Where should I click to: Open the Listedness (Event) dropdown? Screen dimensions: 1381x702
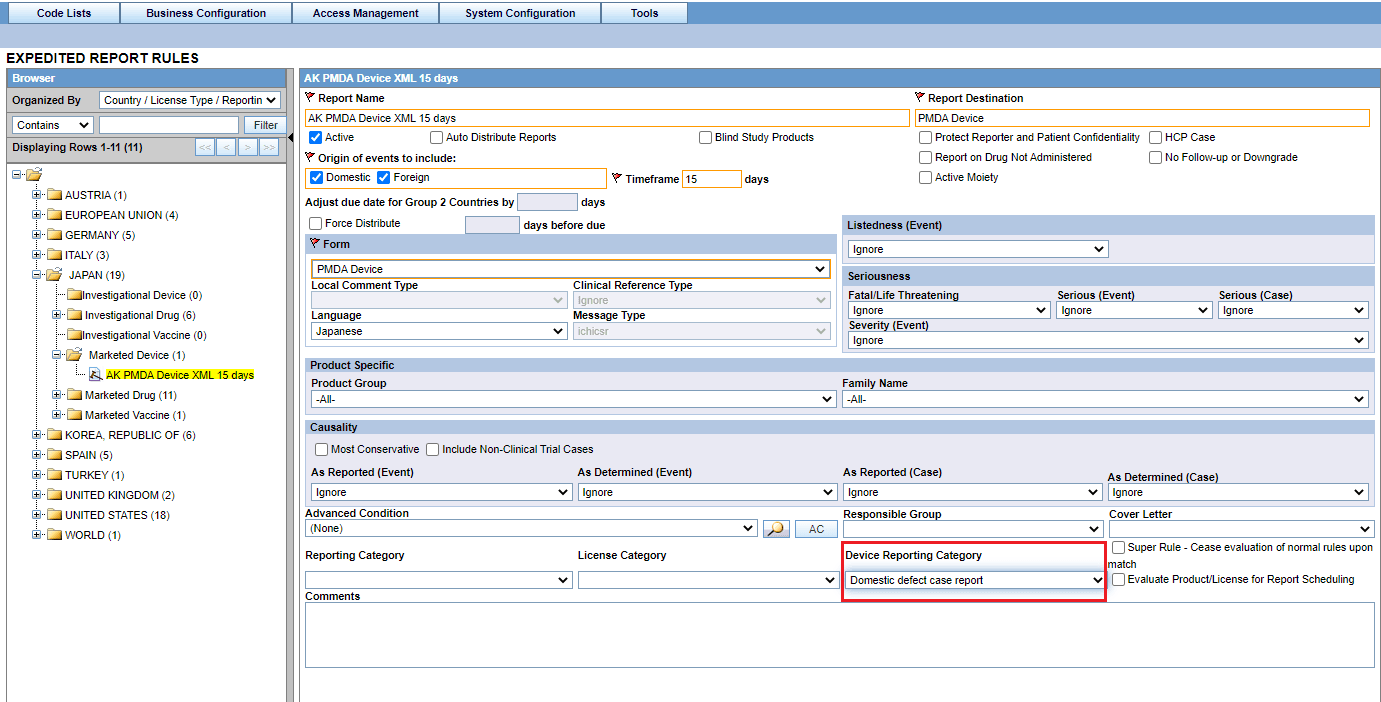click(x=978, y=249)
